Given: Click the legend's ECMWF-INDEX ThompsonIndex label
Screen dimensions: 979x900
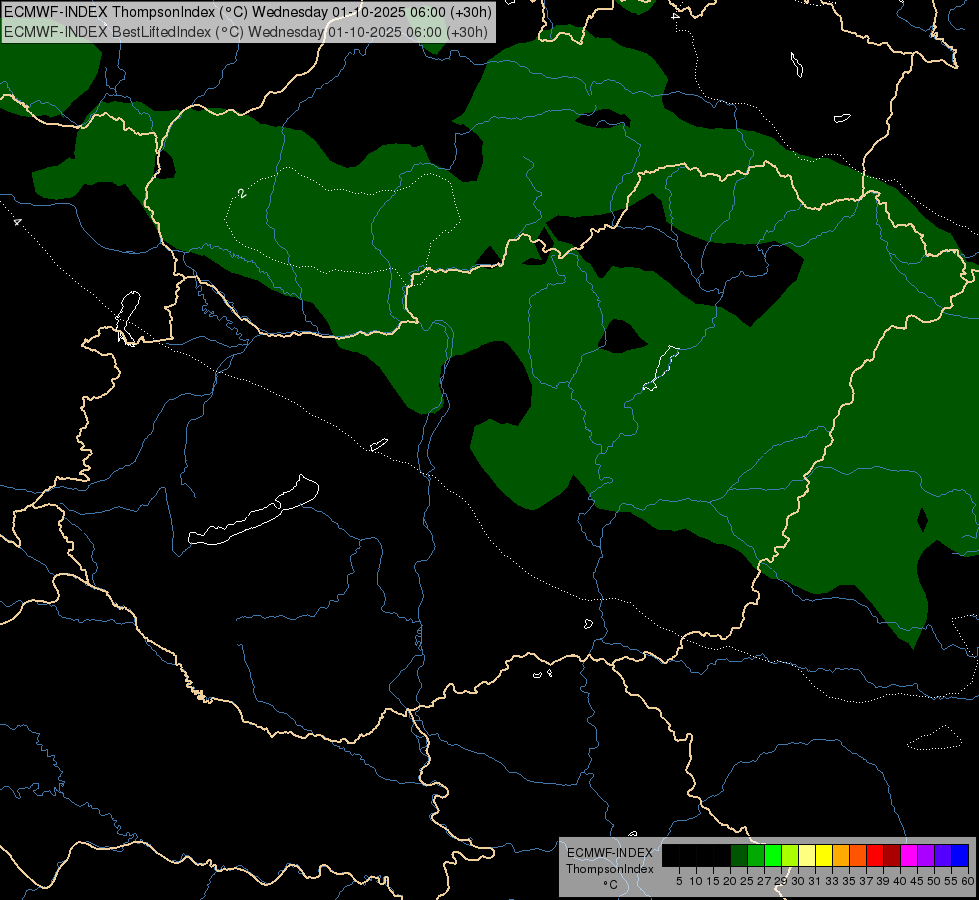Looking at the screenshot, I should 609,860.
